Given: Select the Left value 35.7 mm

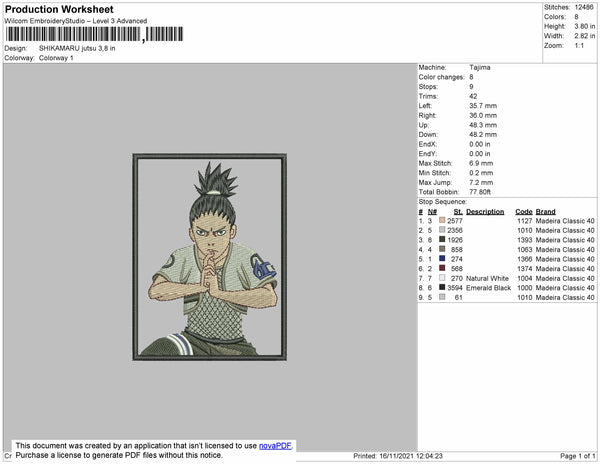Looking at the screenshot, I should [483, 106].
